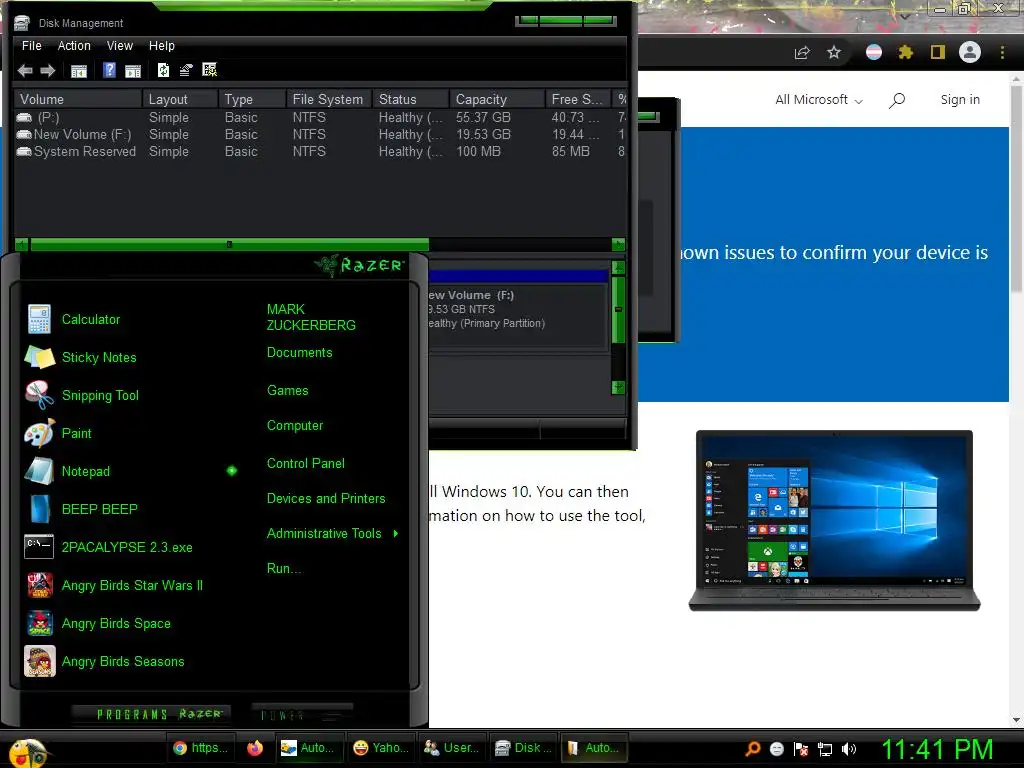This screenshot has height=768, width=1024.
Task: Open the Run... dialog
Action: point(283,569)
